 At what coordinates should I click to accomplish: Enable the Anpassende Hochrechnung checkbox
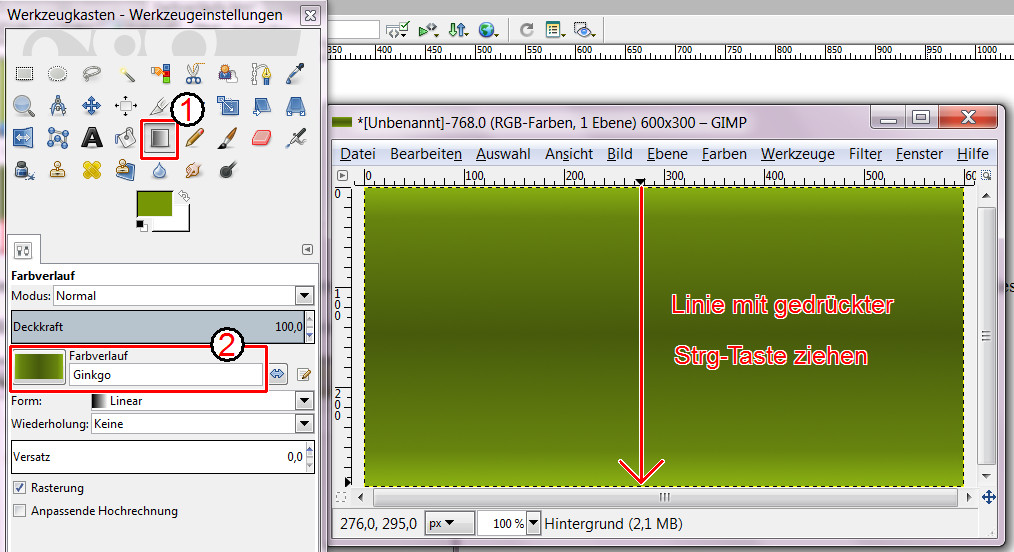[19, 511]
